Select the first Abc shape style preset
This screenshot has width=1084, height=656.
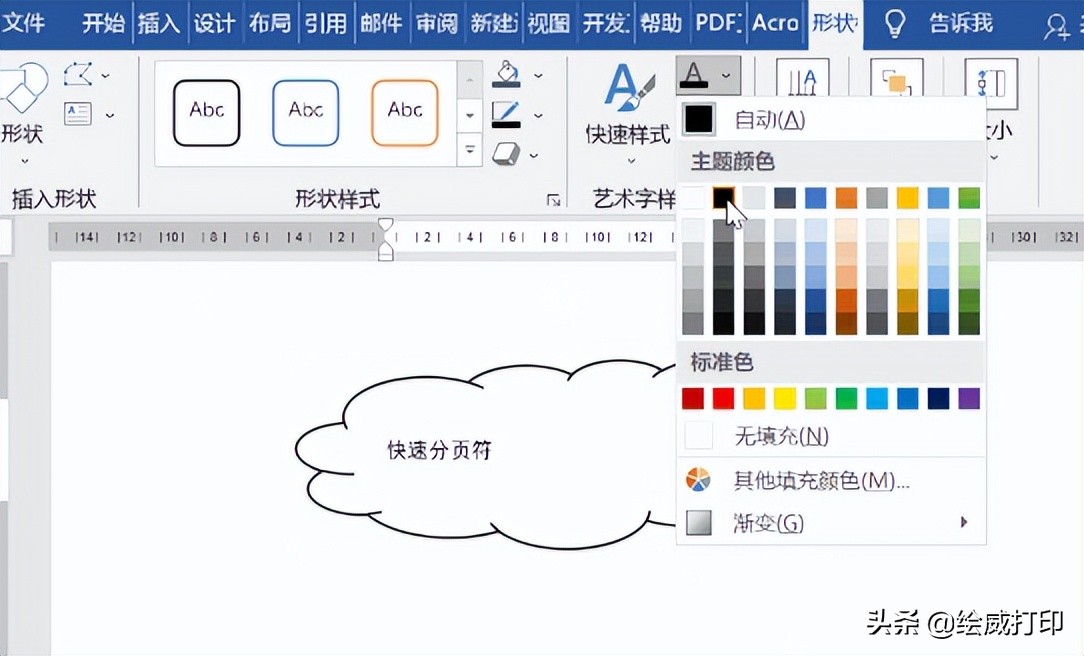(x=206, y=112)
